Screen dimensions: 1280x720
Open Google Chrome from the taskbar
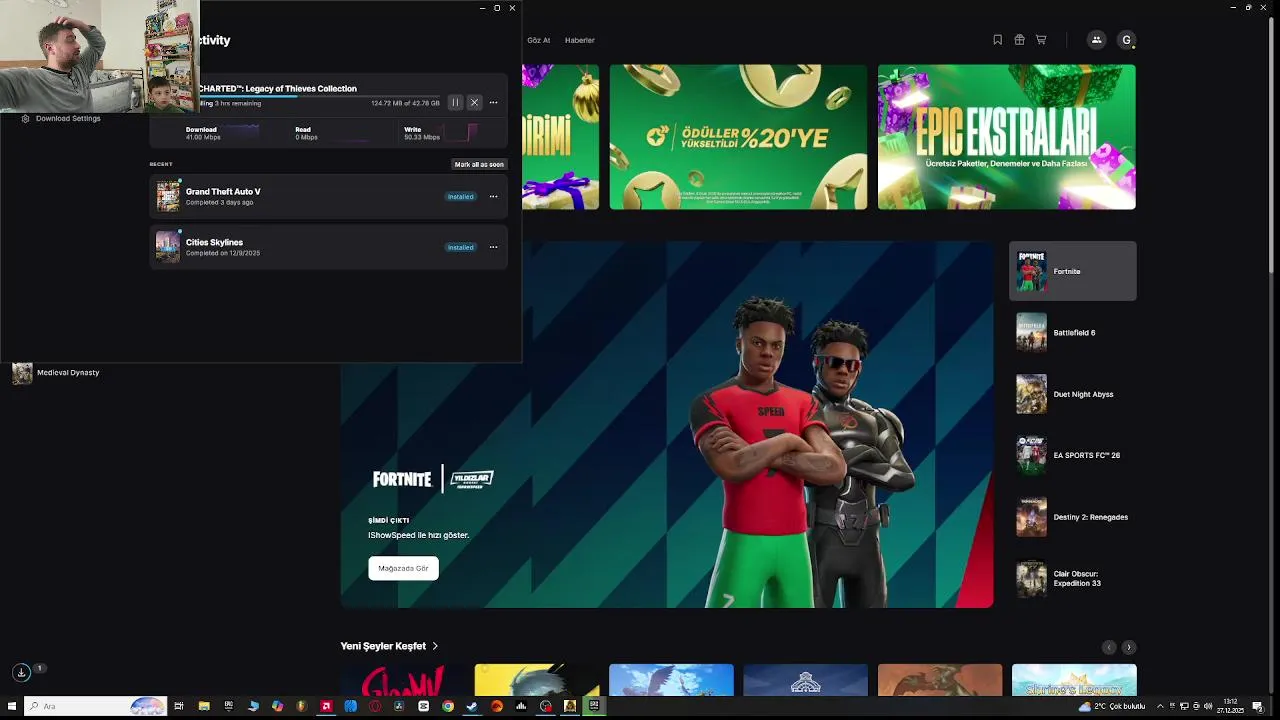click(448, 706)
